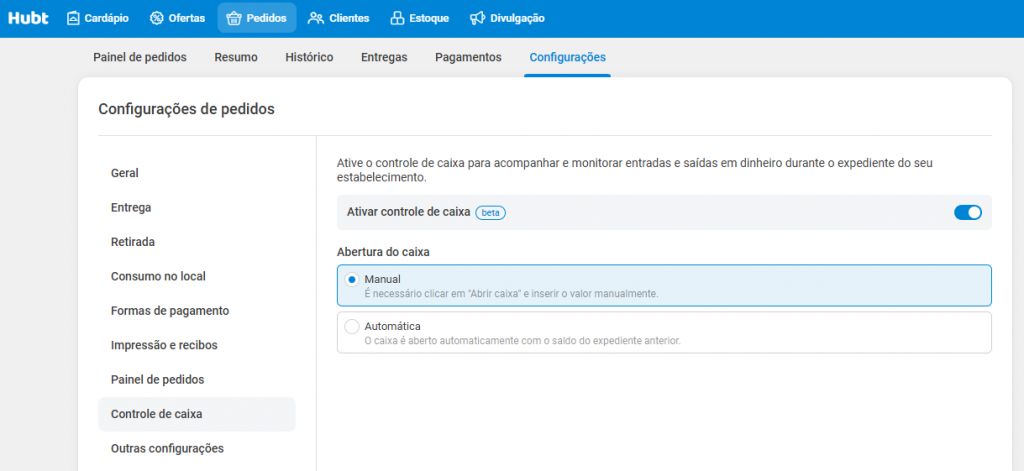Open the Entregas tab
The image size is (1024, 471).
pyautogui.click(x=384, y=57)
